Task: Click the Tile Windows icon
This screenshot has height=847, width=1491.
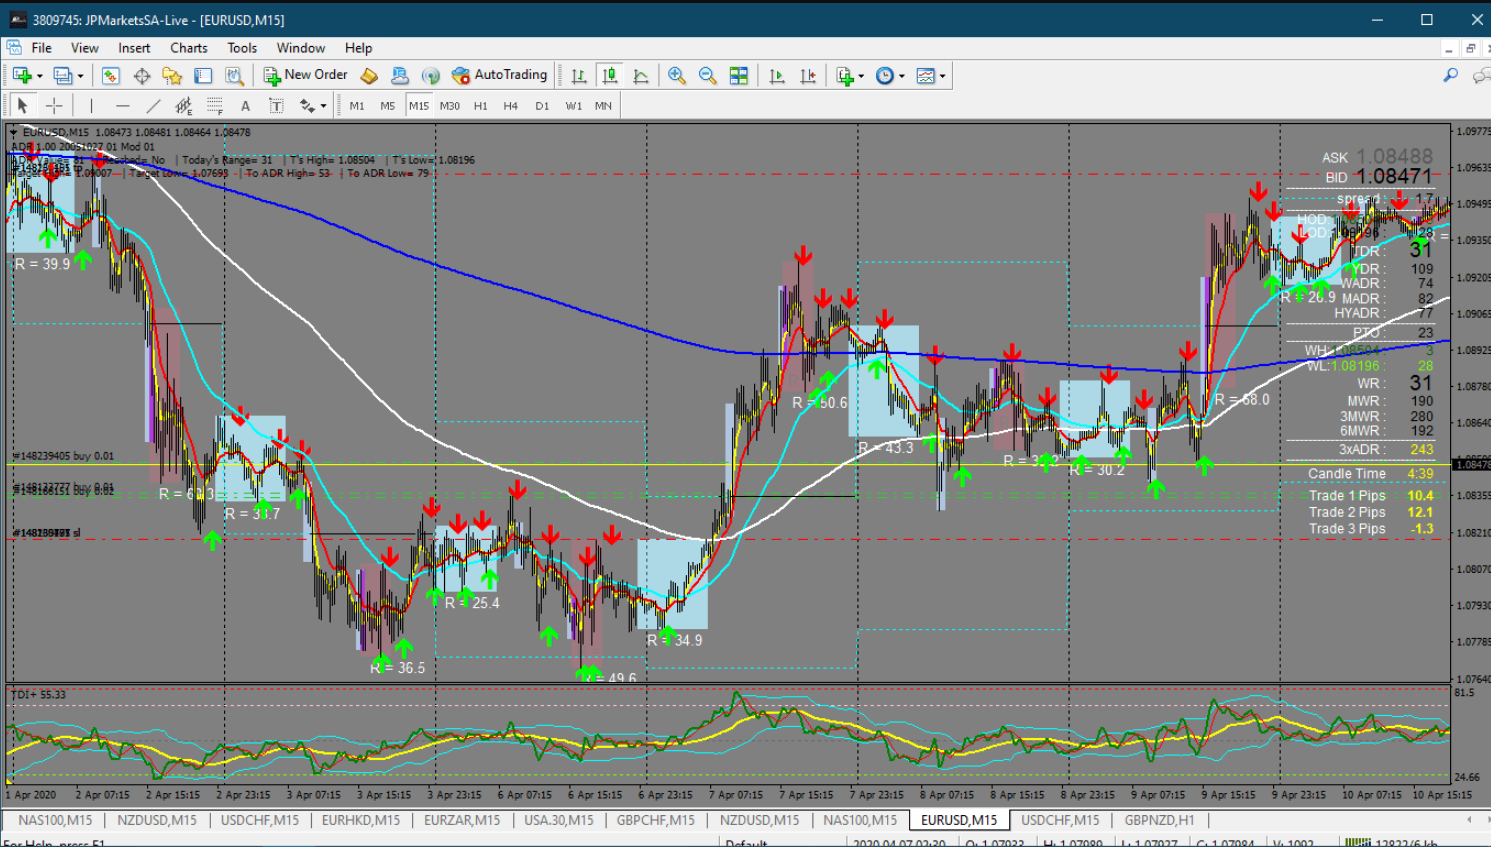Action: [x=739, y=76]
